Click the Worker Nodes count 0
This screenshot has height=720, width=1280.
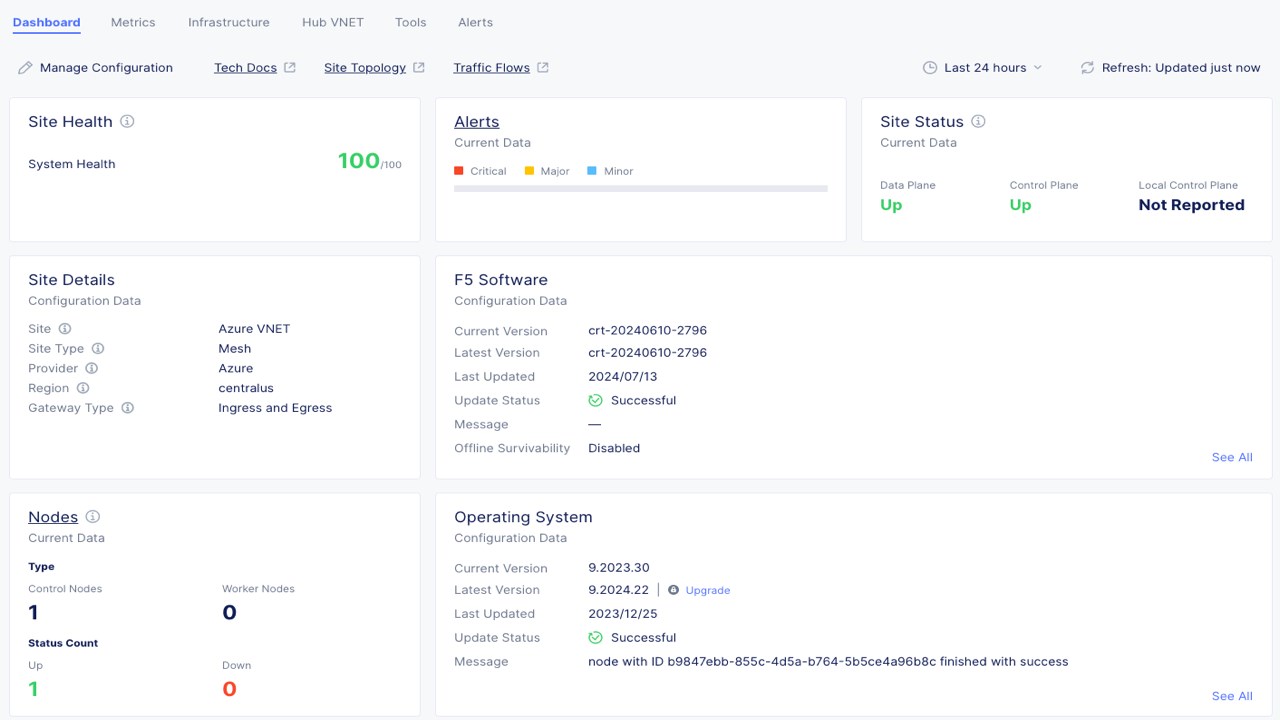tap(229, 612)
